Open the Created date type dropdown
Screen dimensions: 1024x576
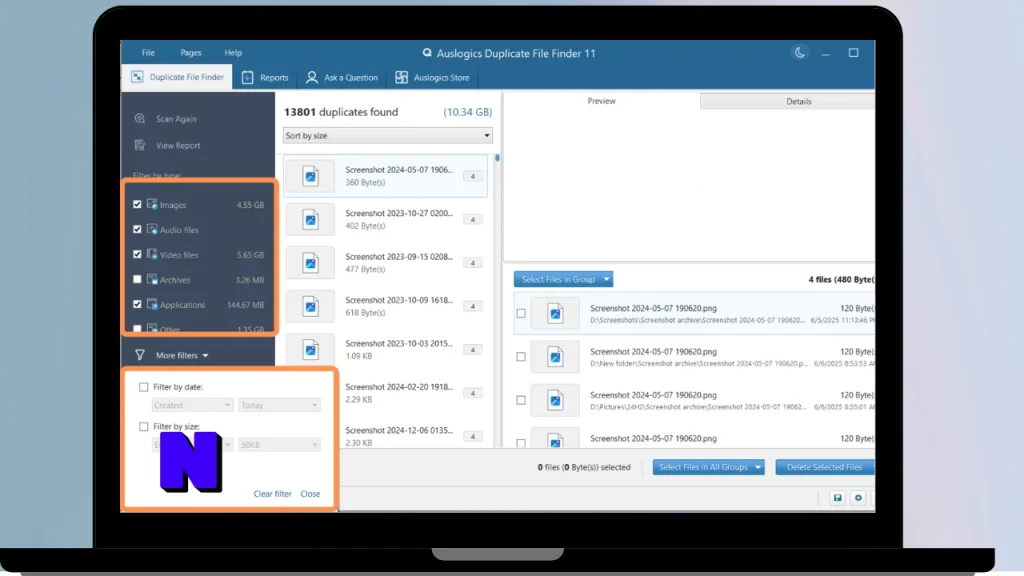(192, 406)
